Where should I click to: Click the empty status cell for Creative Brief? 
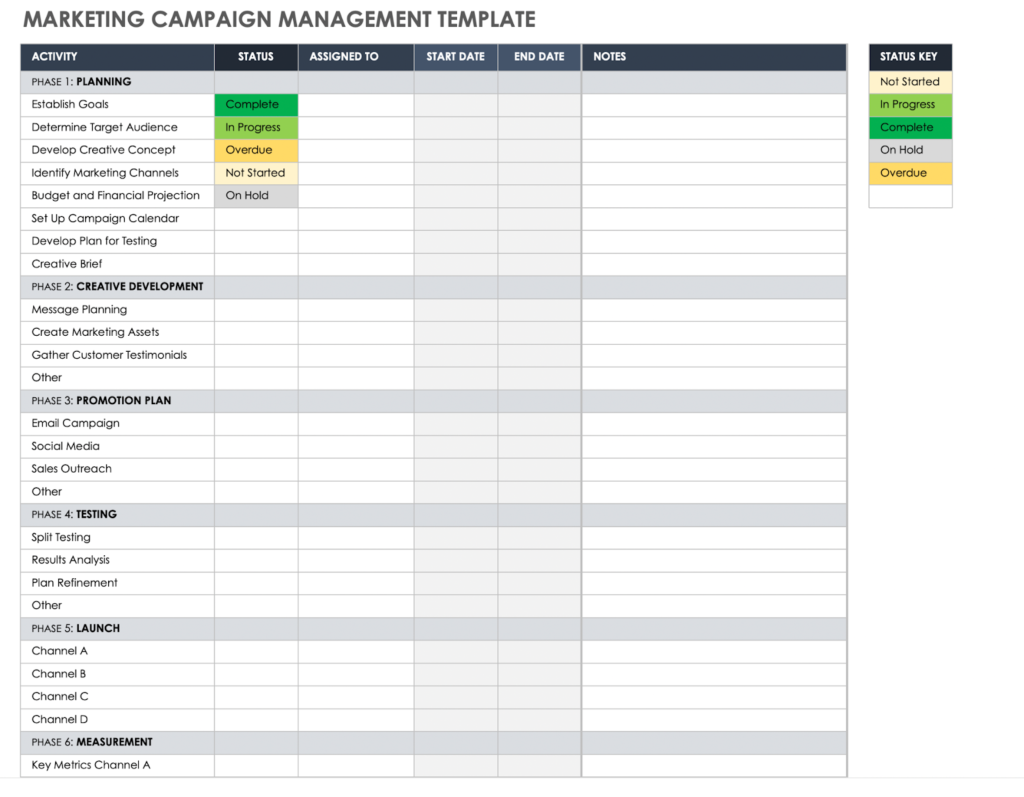coord(256,264)
